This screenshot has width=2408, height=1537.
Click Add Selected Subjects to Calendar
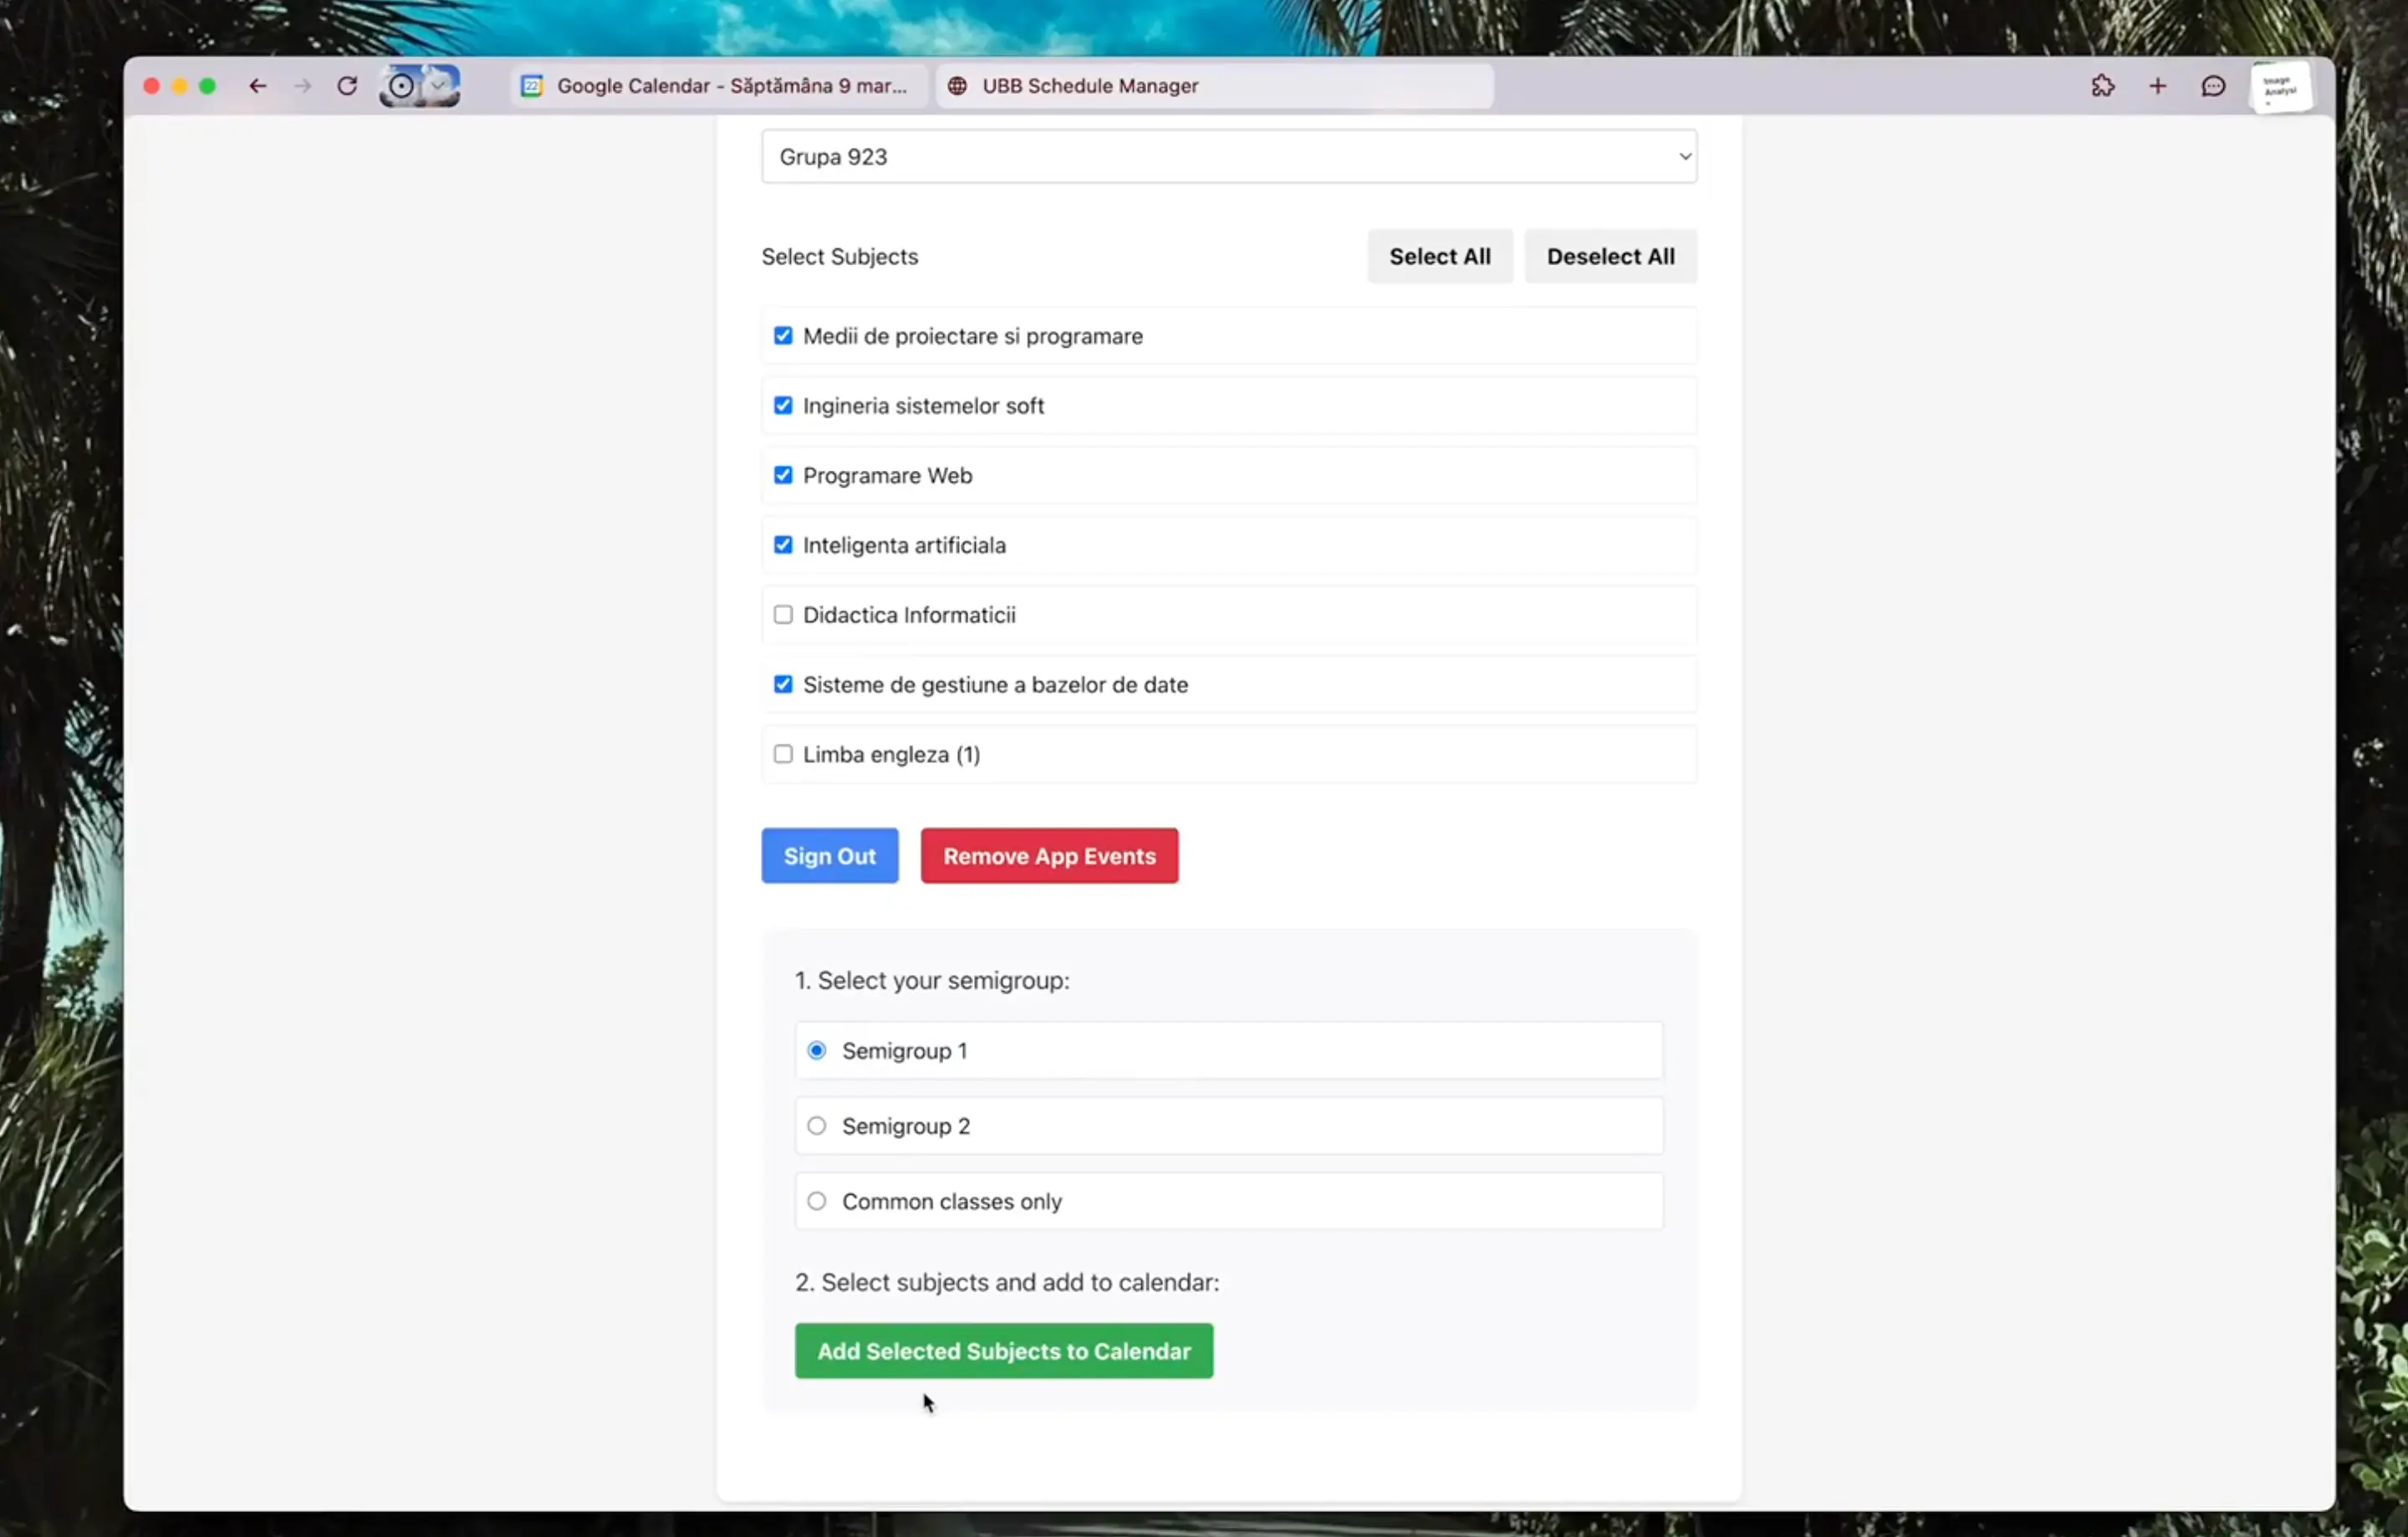coord(1003,1351)
